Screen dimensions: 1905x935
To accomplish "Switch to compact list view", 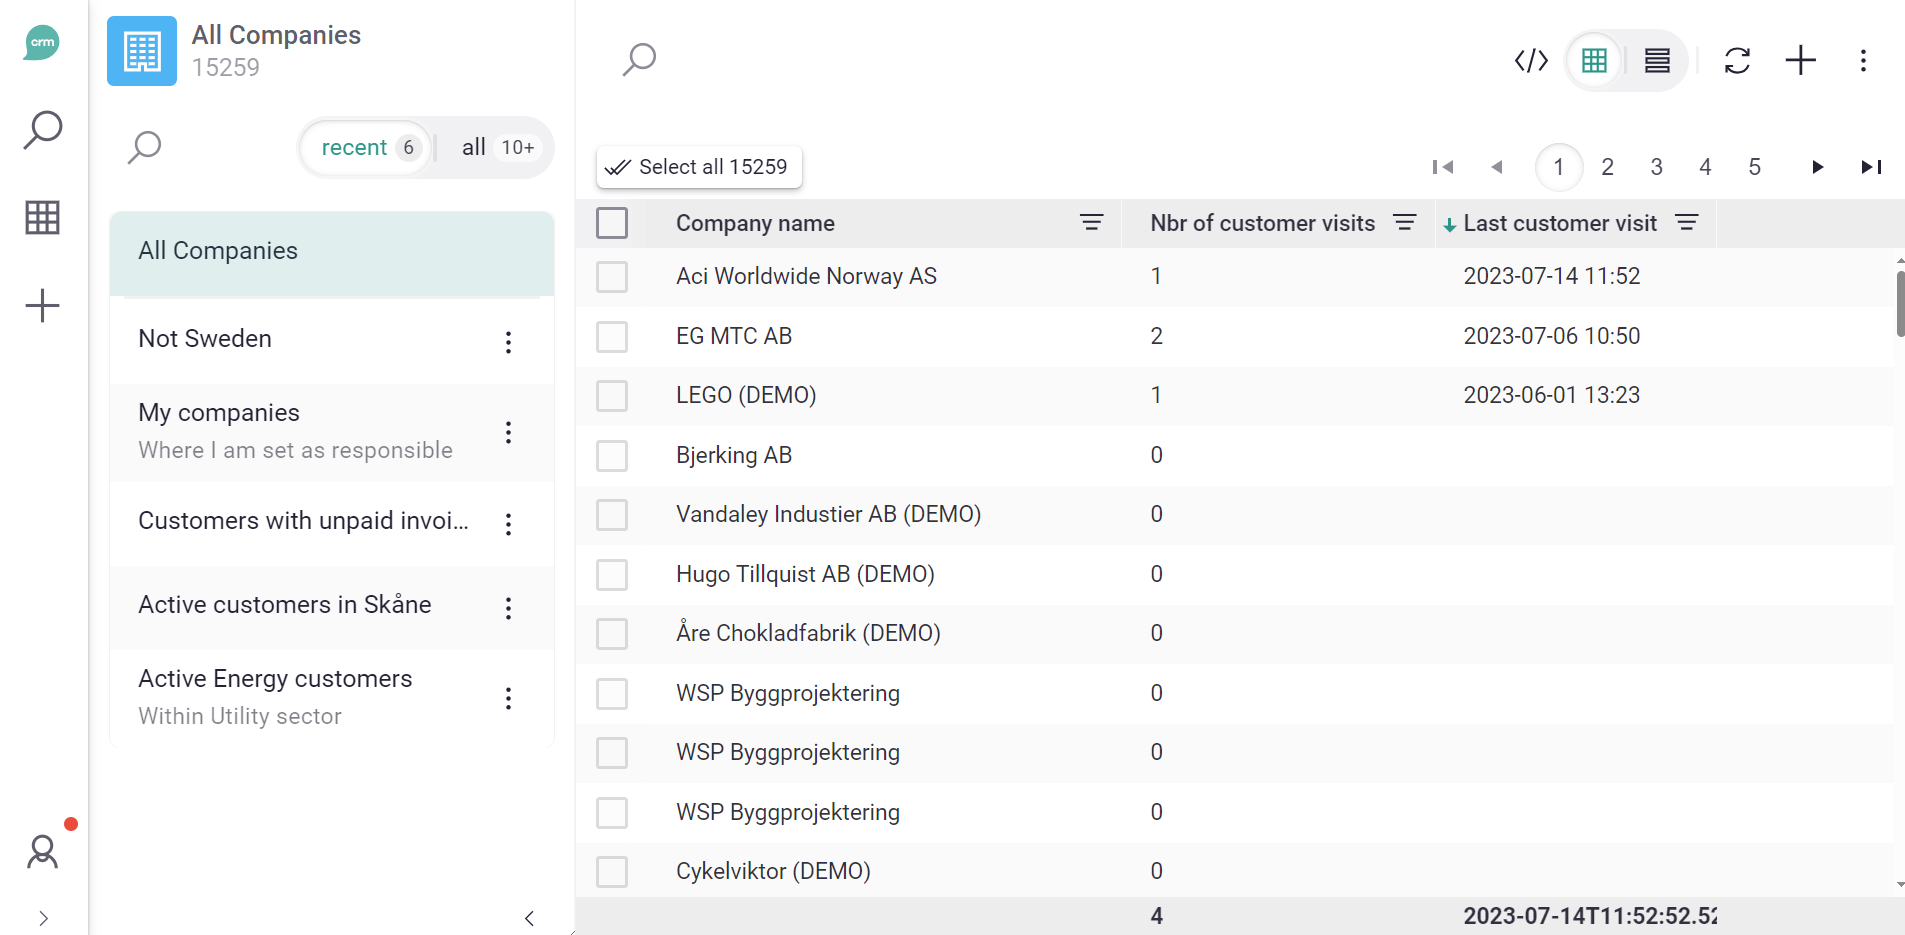I will pos(1657,61).
